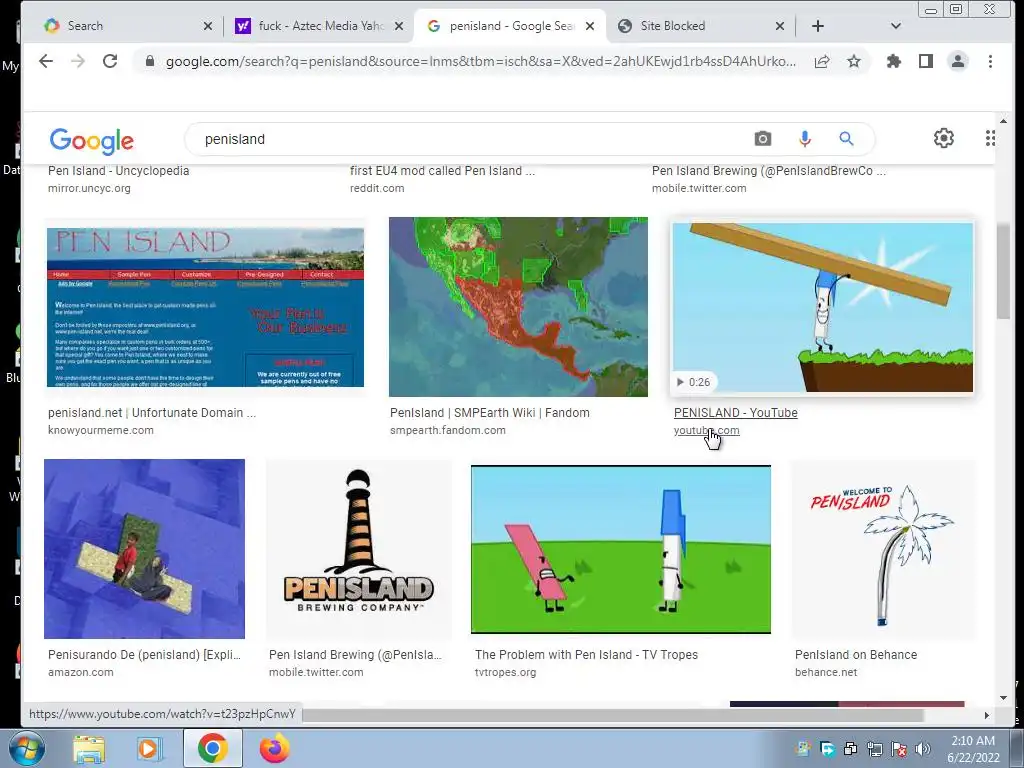
Task: Search by image with camera icon
Action: [x=762, y=138]
